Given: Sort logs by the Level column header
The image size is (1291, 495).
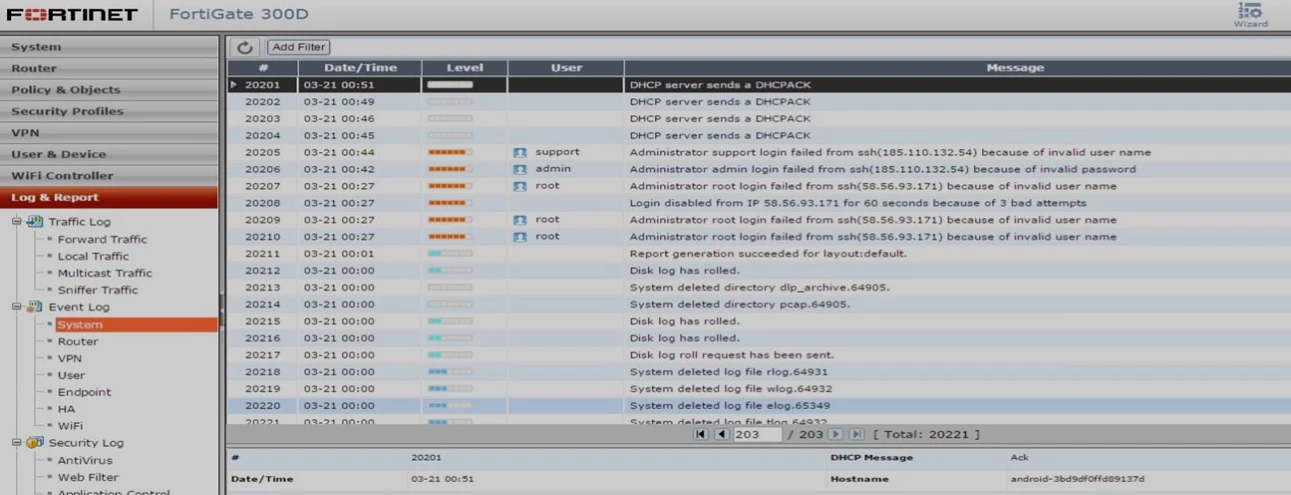Looking at the screenshot, I should click(464, 68).
